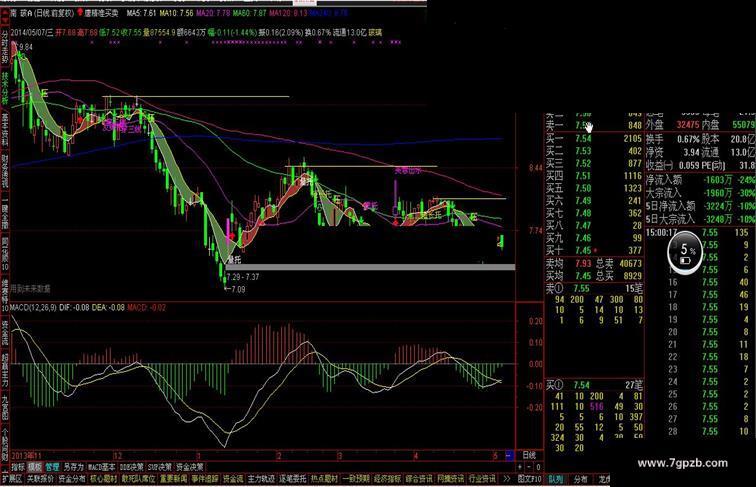Click the 换手 0.67% value

tap(688, 139)
